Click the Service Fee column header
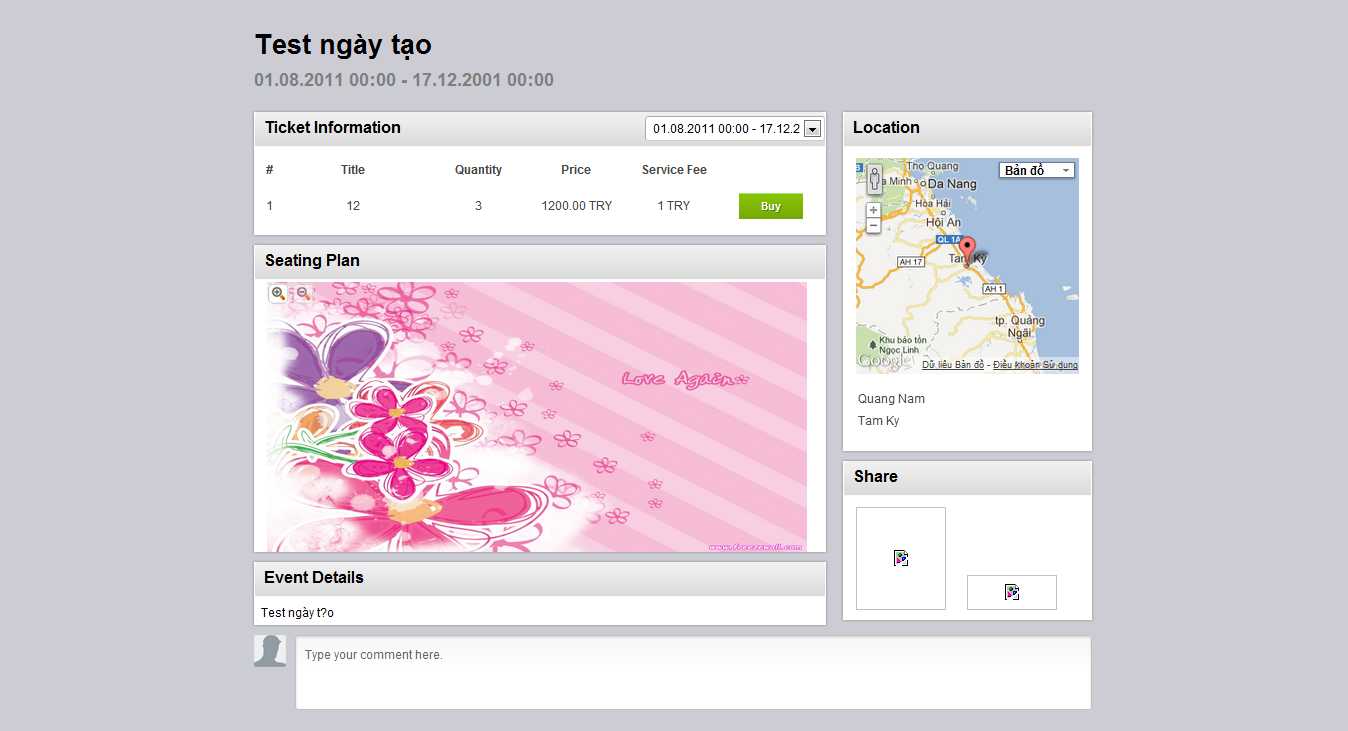1348x731 pixels. point(674,170)
